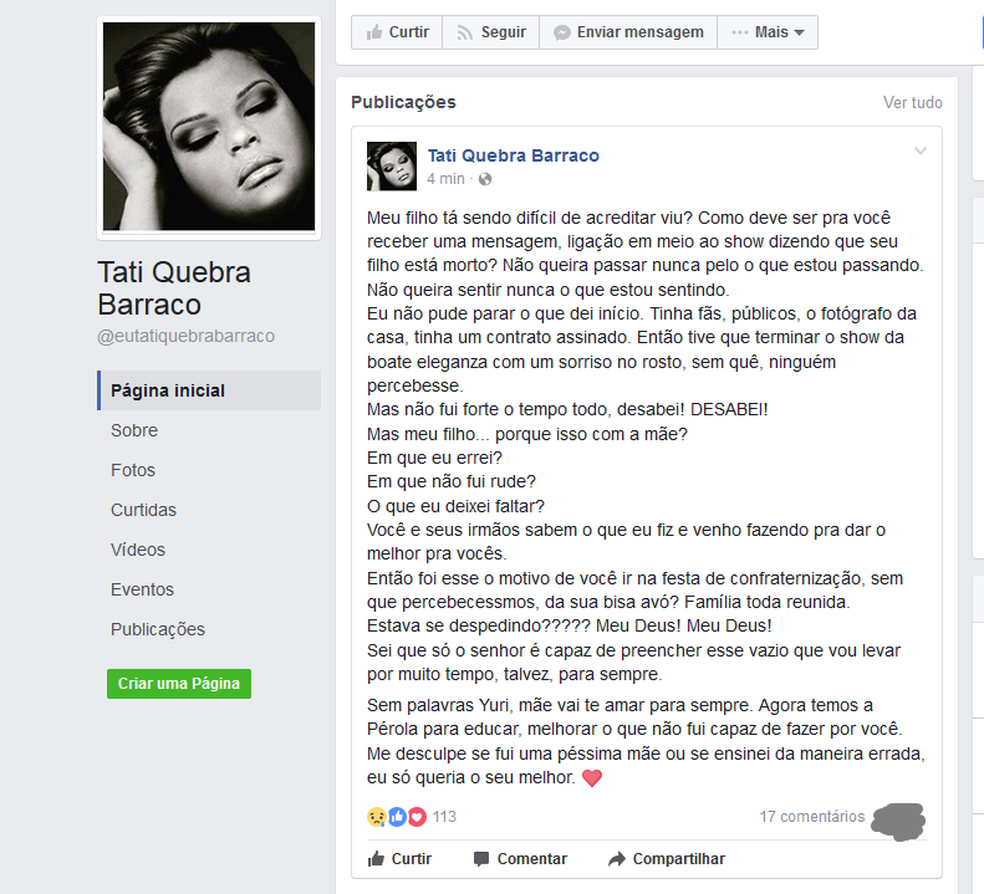Open the large Tati Quebra Barraco profile photo

coord(209,127)
